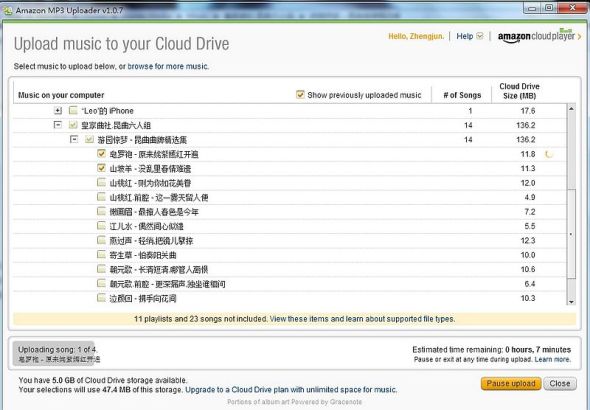Check the song sized 12.3 MB
The height and width of the screenshot is (410, 590).
(101, 240)
